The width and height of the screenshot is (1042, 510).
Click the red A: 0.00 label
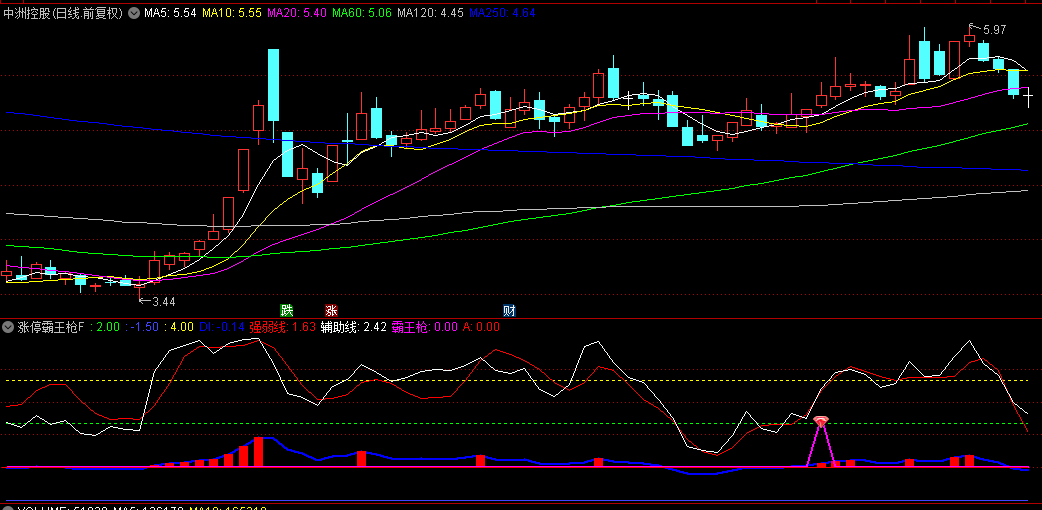pyautogui.click(x=480, y=326)
